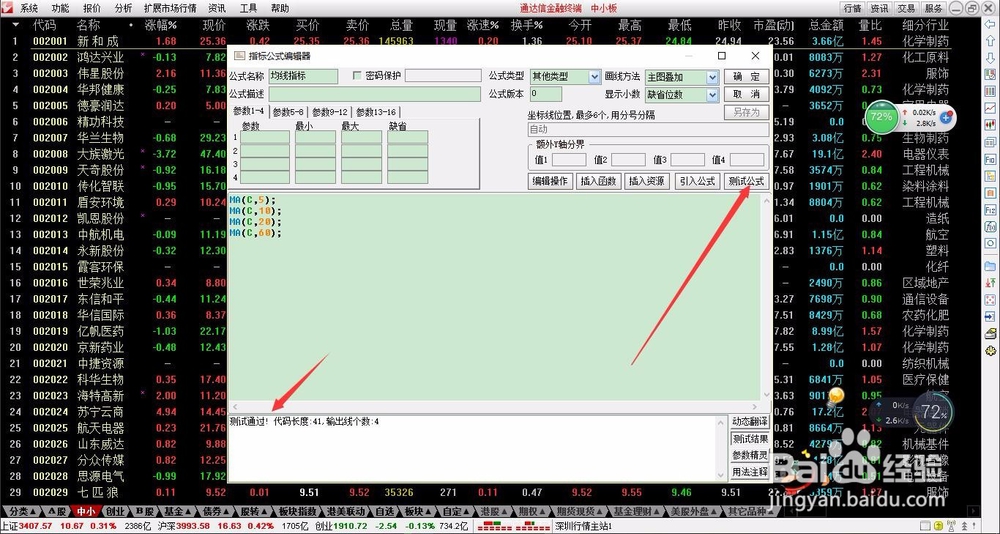
Task: Select the 002029 七匹狼 stock row
Action: click(474, 493)
